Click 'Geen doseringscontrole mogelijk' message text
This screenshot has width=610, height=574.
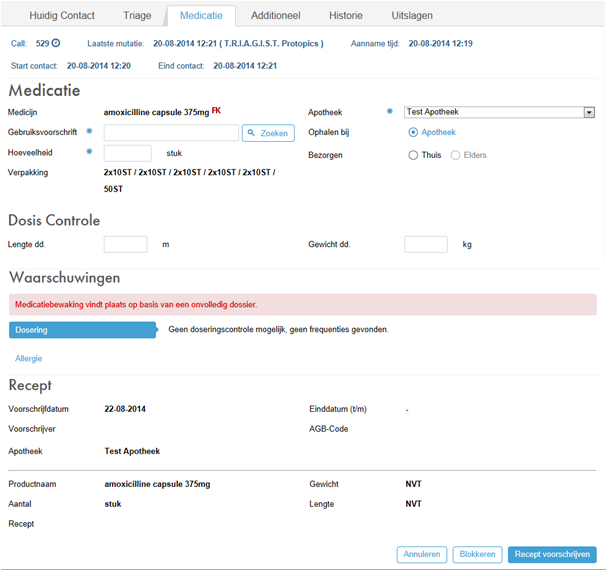(278, 330)
